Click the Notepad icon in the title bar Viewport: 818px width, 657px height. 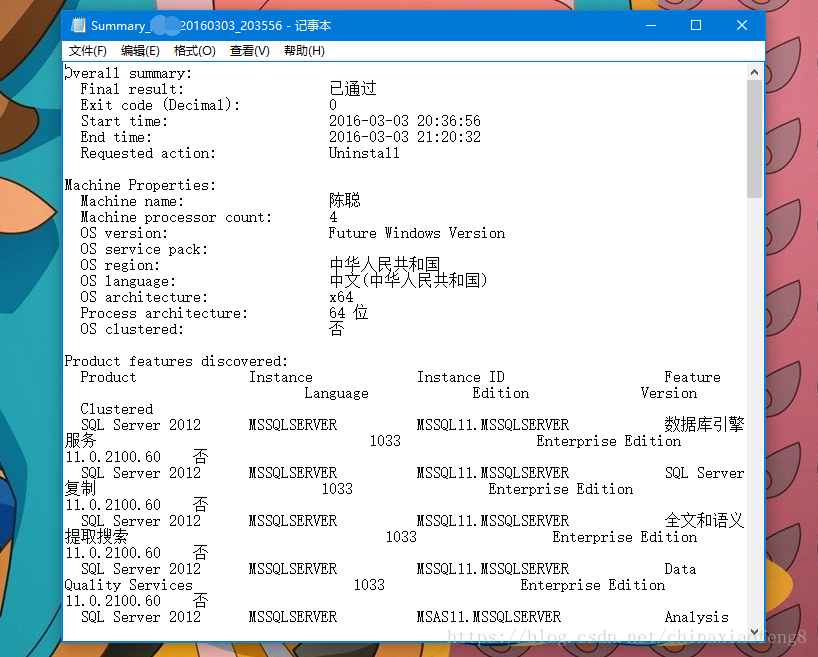pos(78,25)
